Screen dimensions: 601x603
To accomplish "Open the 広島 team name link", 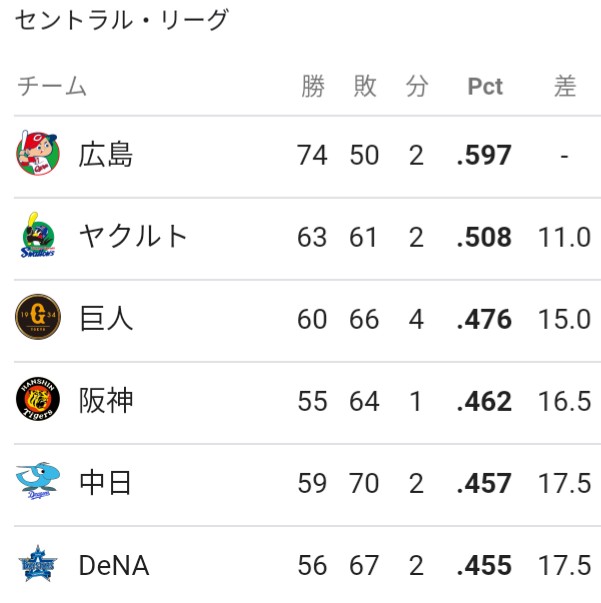I will click(106, 154).
